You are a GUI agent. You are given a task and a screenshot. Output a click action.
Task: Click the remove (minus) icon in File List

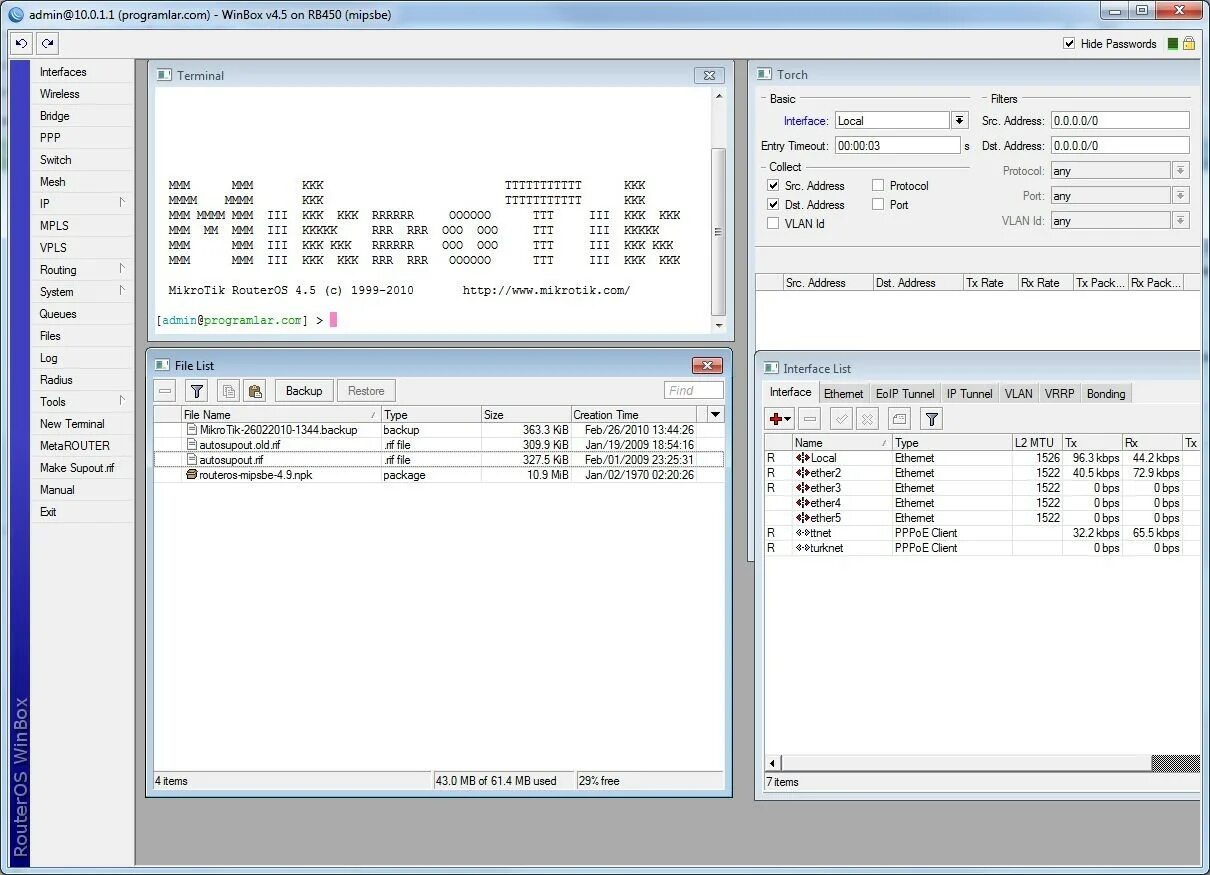[x=166, y=391]
